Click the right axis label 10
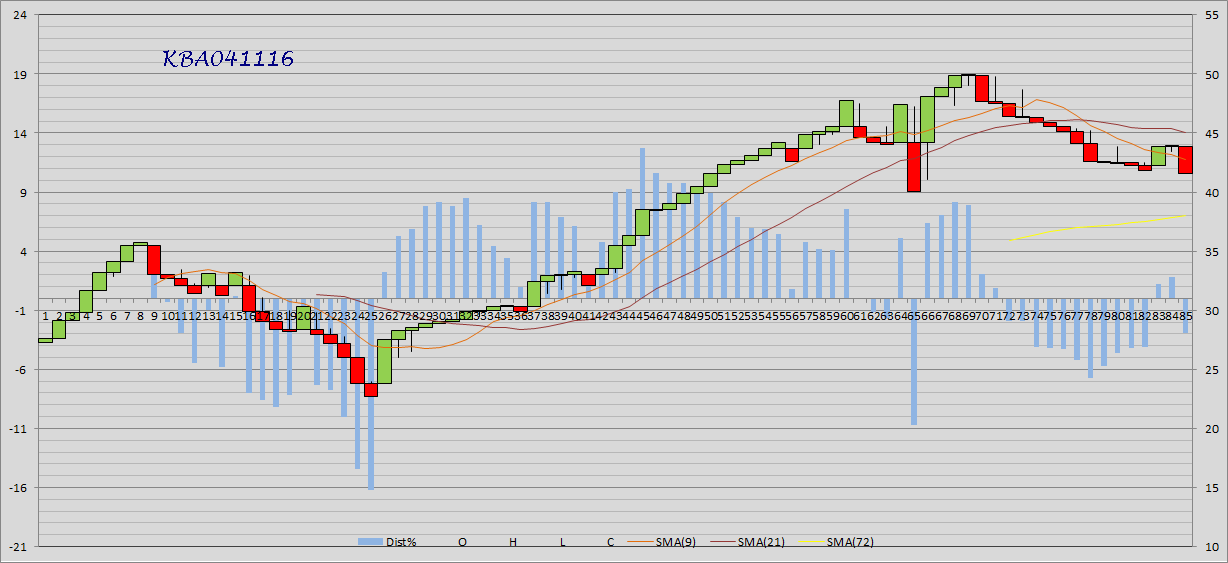The image size is (1228, 563). click(x=1211, y=547)
